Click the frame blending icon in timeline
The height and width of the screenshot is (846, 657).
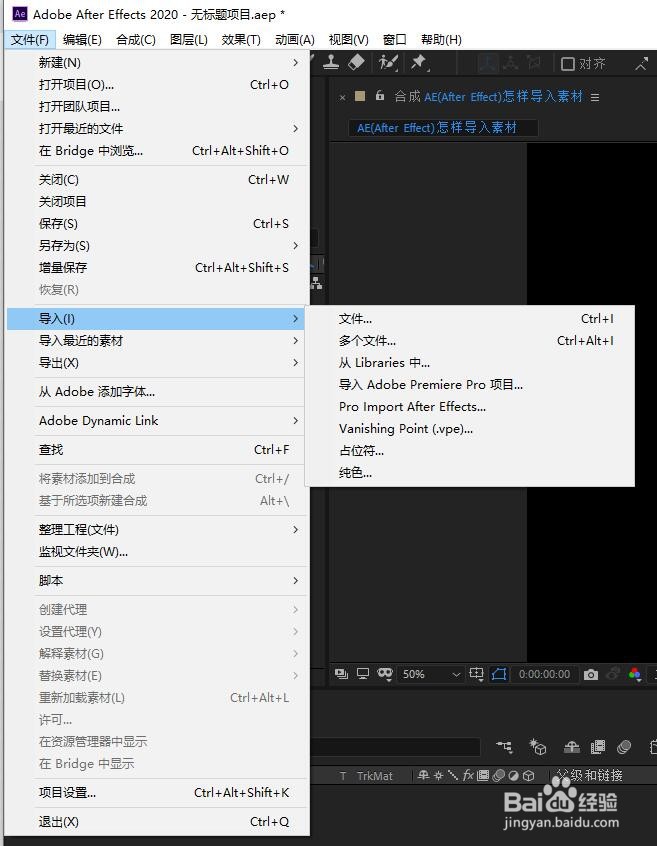598,747
